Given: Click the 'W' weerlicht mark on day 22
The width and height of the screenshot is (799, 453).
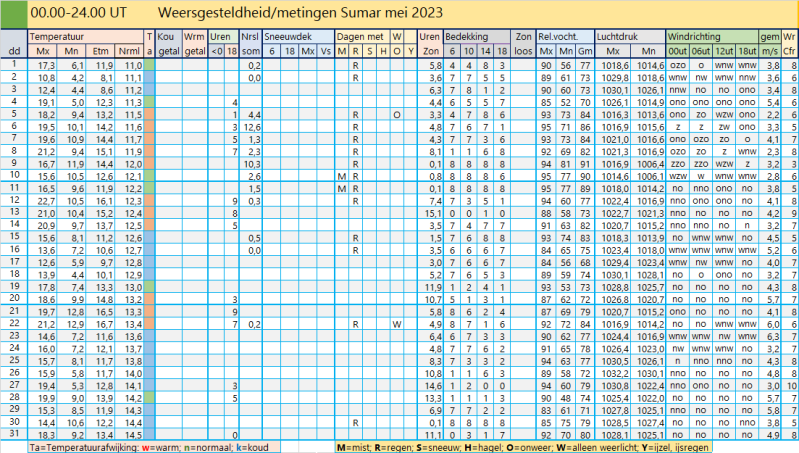Looking at the screenshot, I should (396, 324).
